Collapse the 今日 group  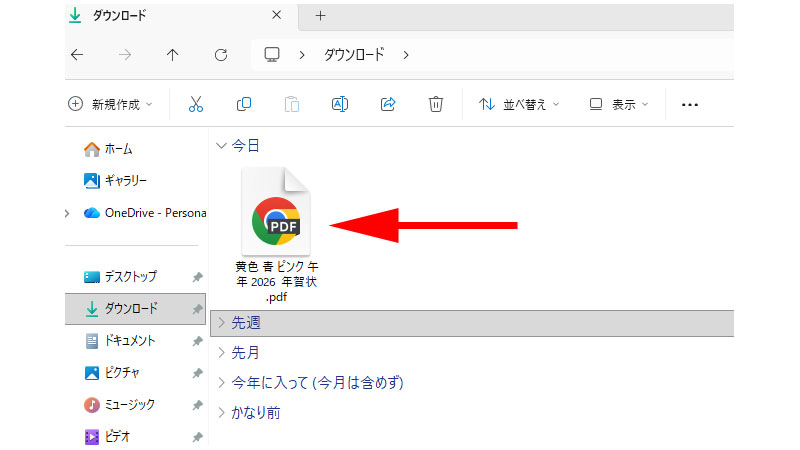tap(221, 146)
